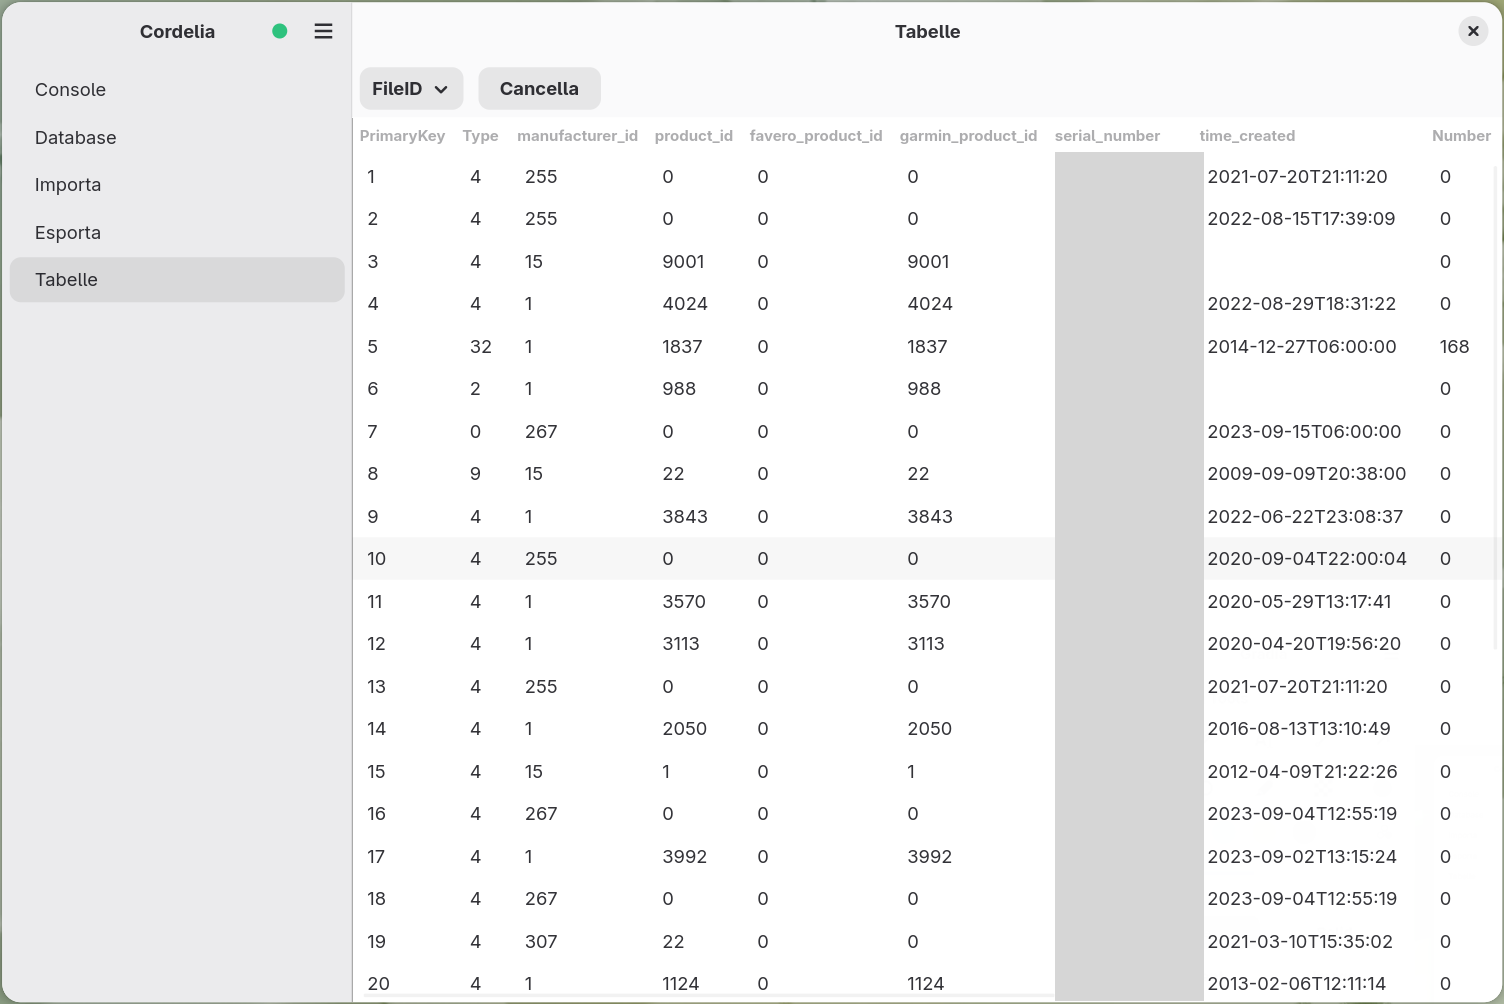The image size is (1504, 1004).
Task: Open the hamburger main menu
Action: point(323,31)
